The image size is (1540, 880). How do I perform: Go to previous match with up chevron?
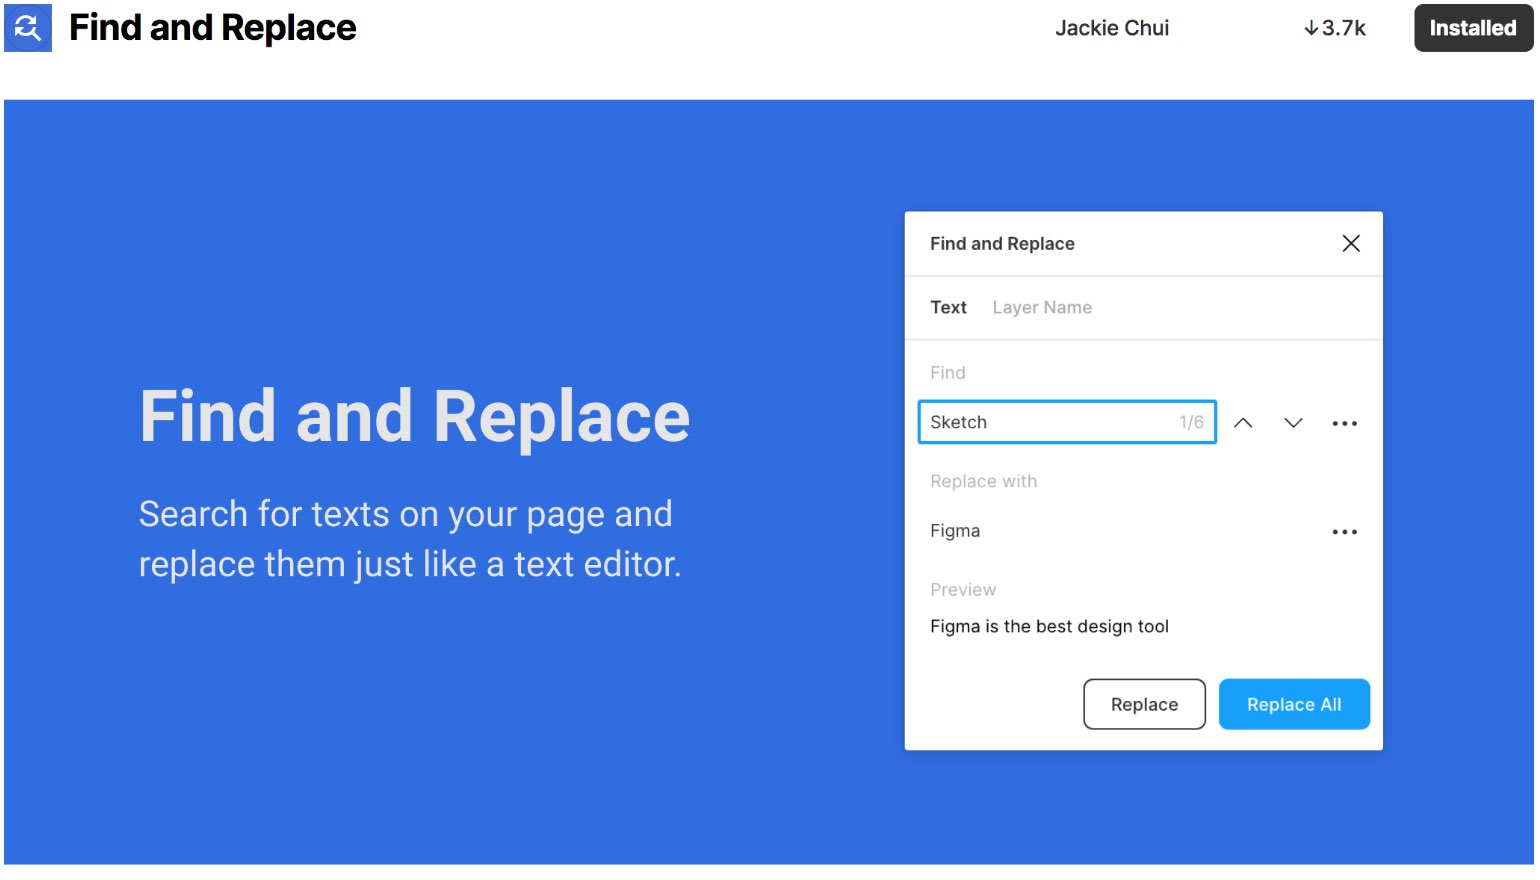pyautogui.click(x=1243, y=423)
